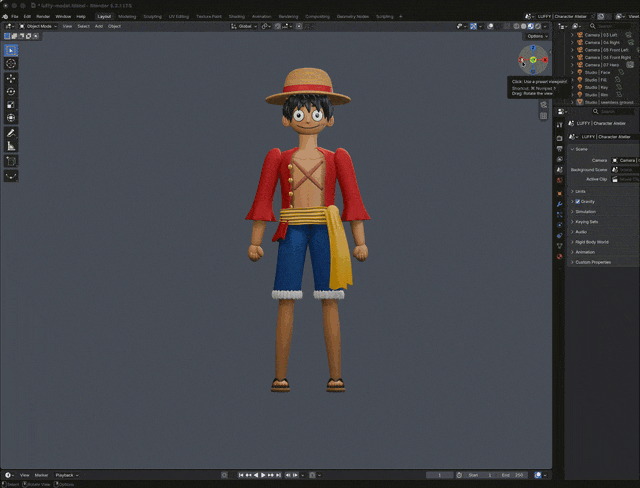The width and height of the screenshot is (640, 488).
Task: Activate the Cursor tool
Action: point(11,64)
